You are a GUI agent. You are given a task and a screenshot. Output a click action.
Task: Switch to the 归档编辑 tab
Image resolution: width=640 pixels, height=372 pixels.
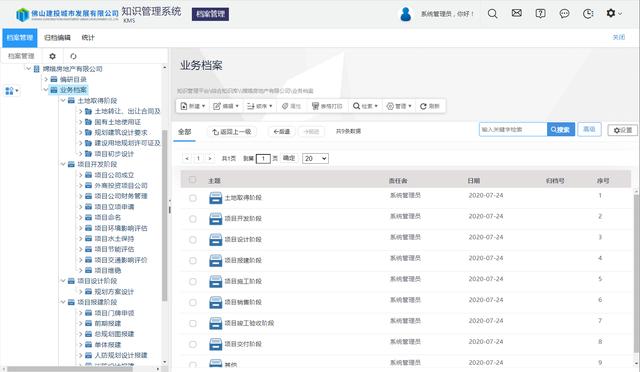pyautogui.click(x=57, y=38)
